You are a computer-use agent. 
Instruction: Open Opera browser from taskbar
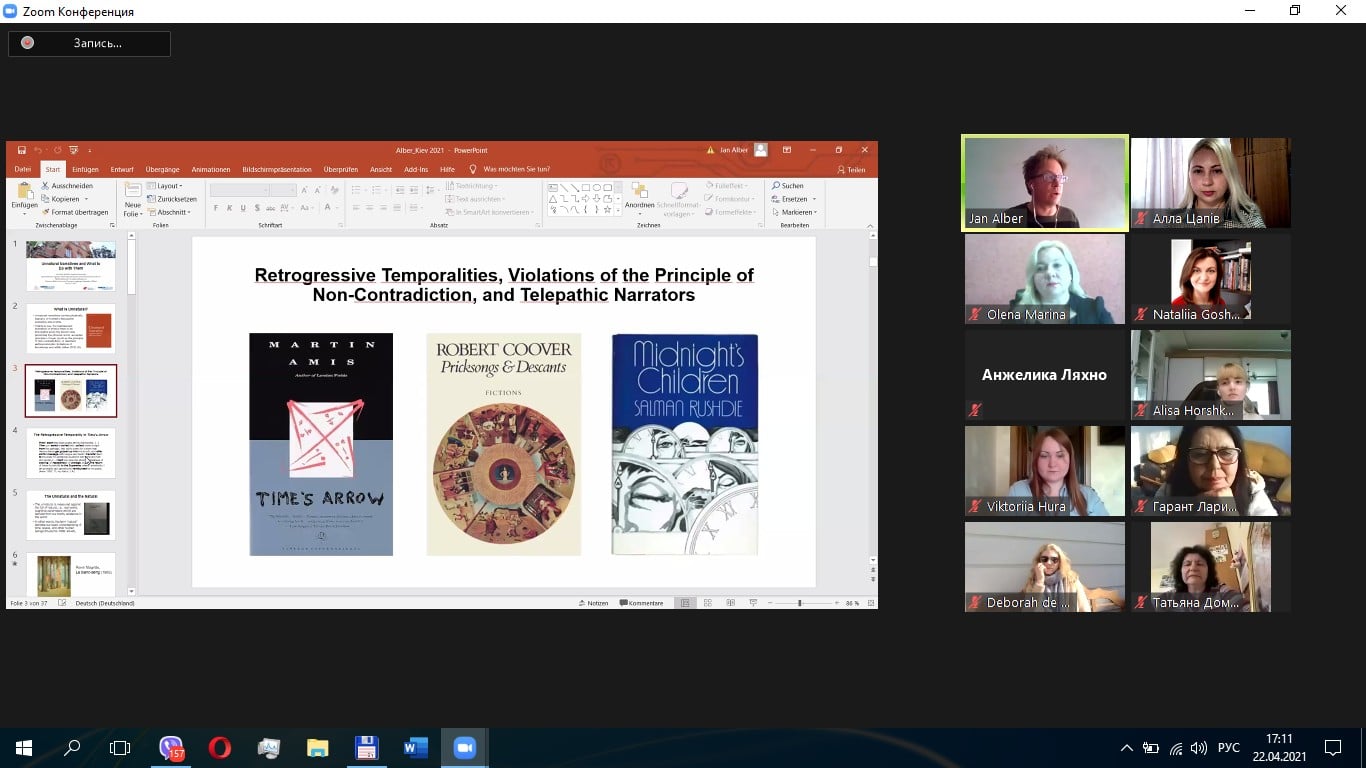[219, 747]
